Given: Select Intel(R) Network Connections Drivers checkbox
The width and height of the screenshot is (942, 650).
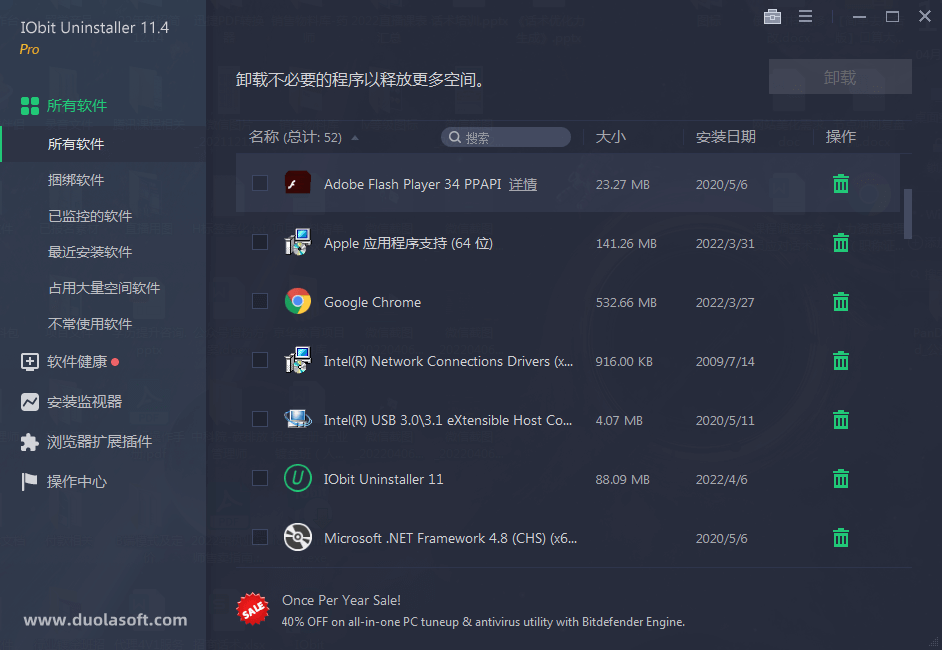Looking at the screenshot, I should point(260,360).
